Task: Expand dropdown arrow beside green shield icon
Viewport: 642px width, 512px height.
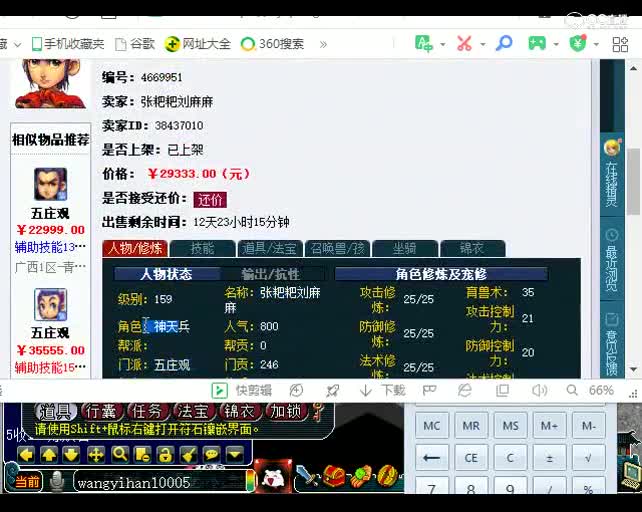Action: pos(596,44)
